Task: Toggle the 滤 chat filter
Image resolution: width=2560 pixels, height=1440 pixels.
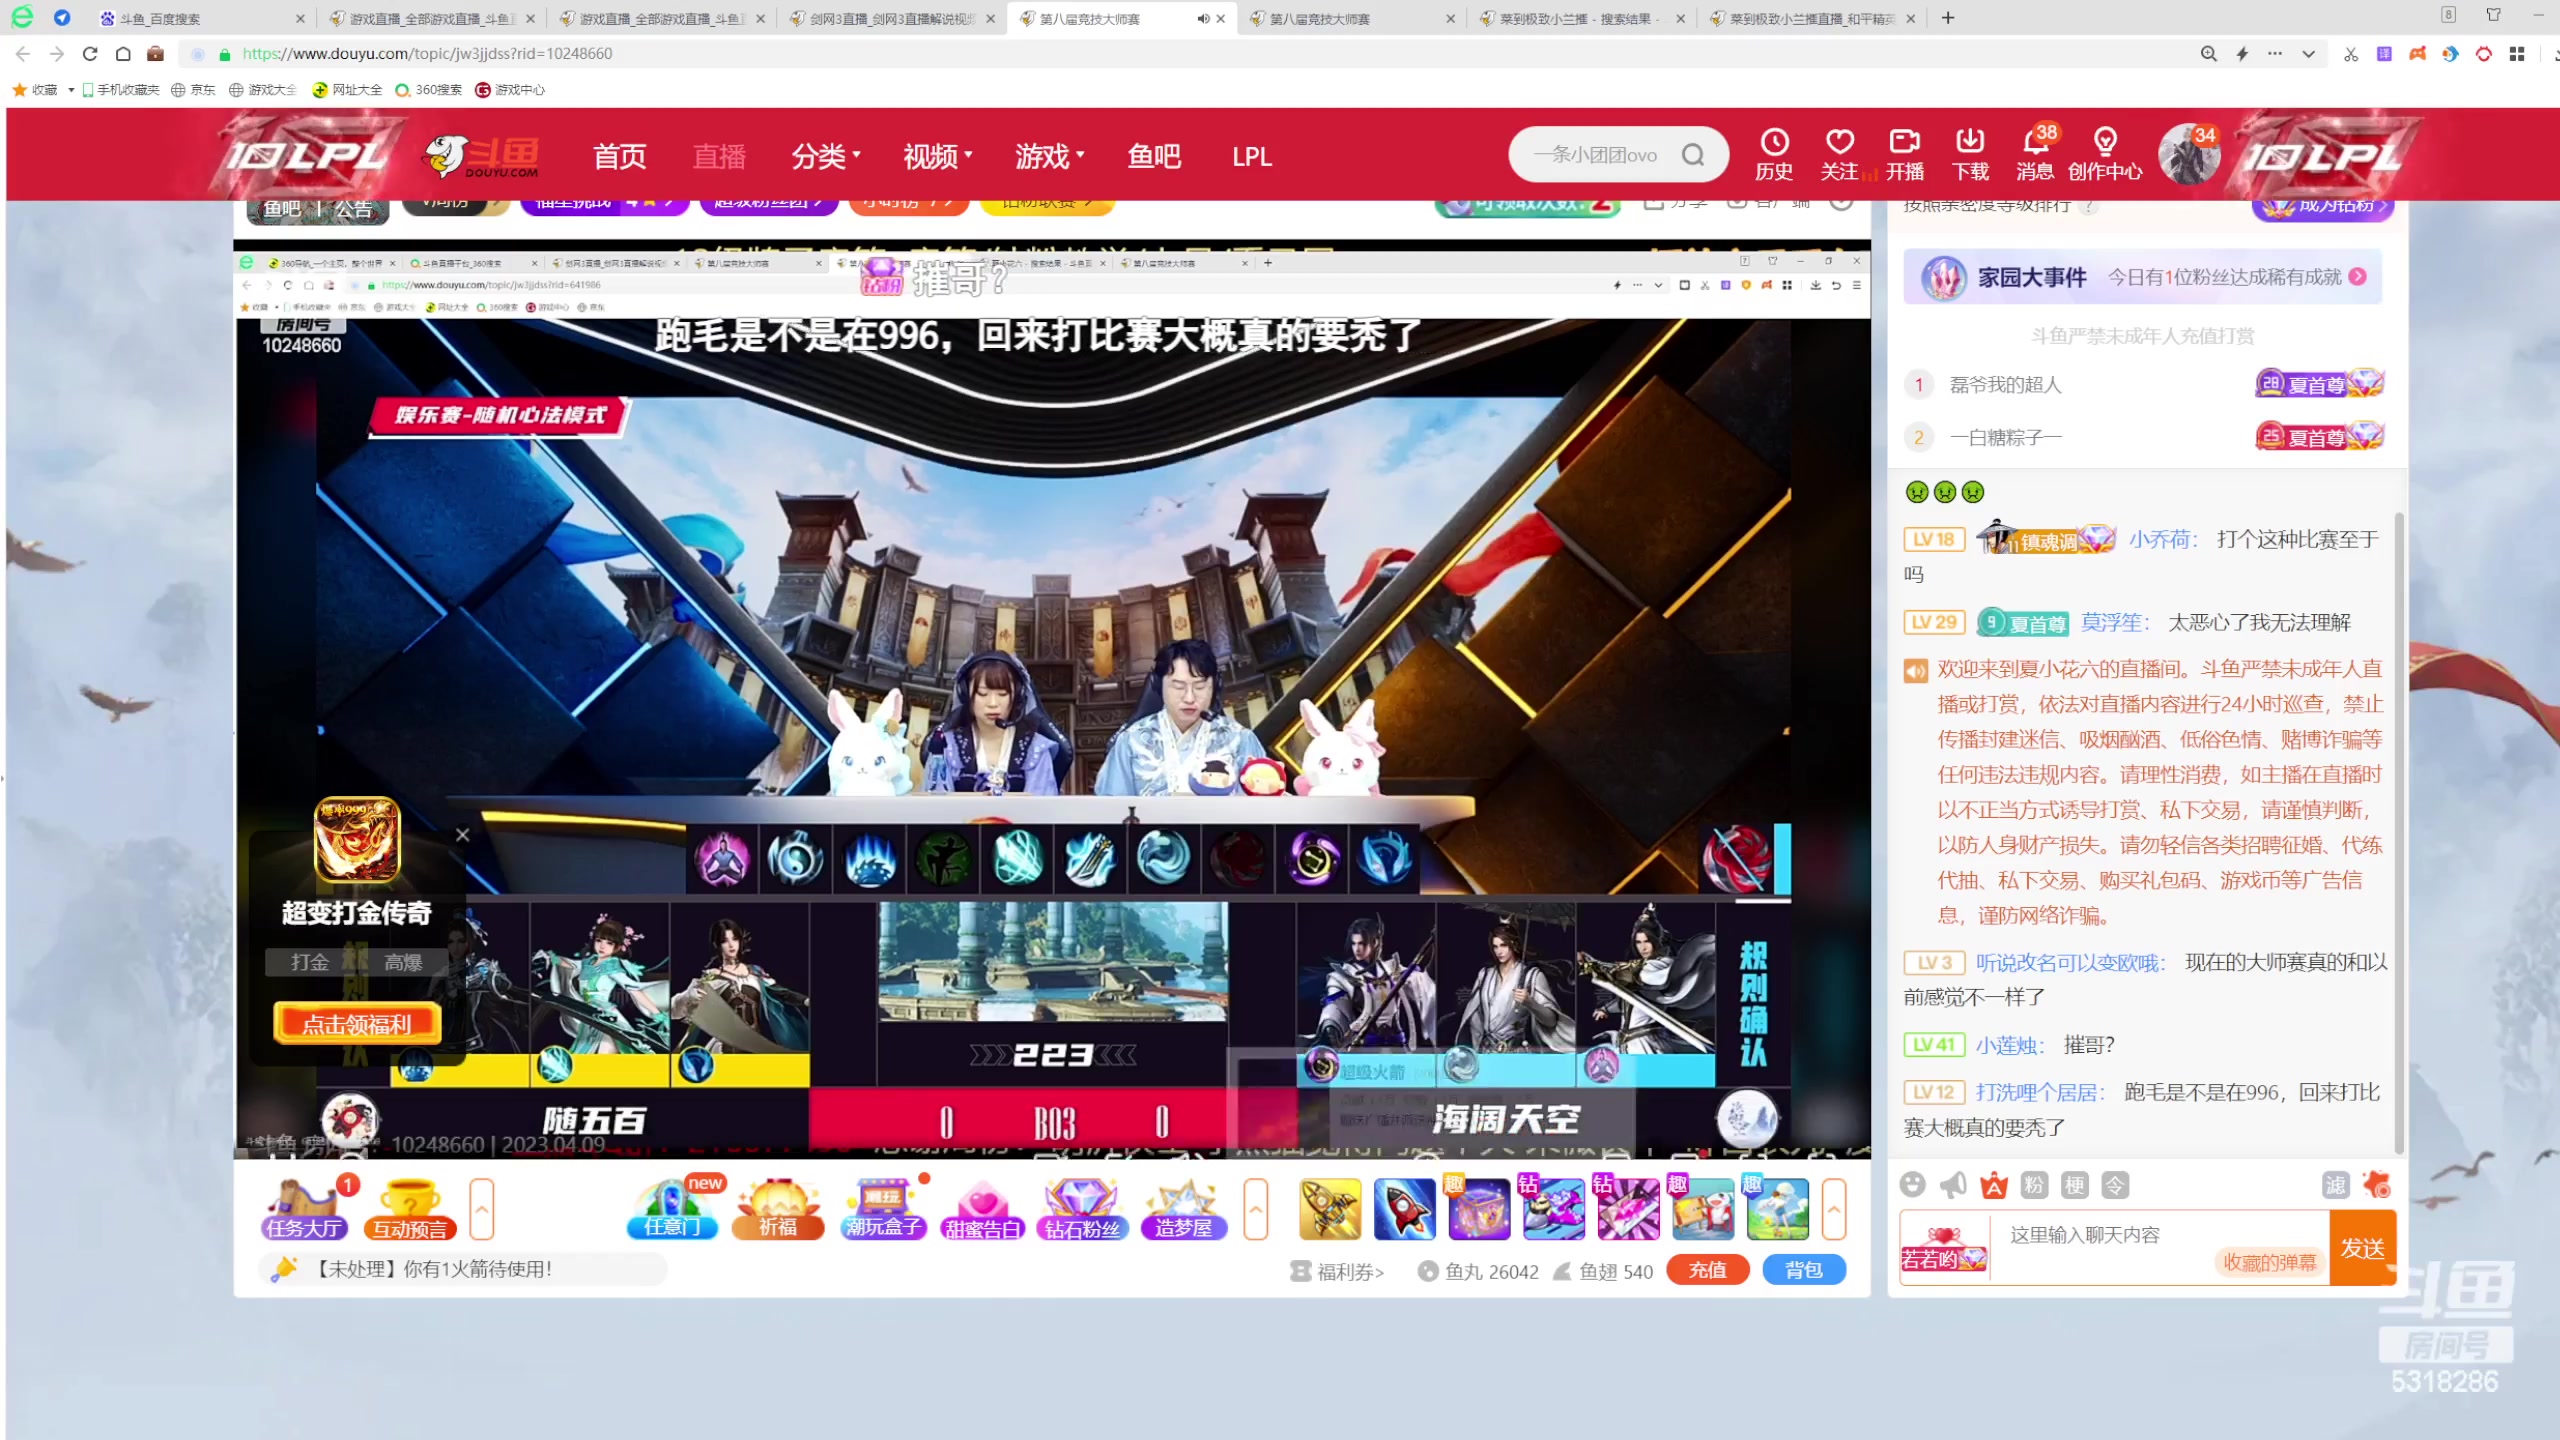Action: pyautogui.click(x=2335, y=1185)
